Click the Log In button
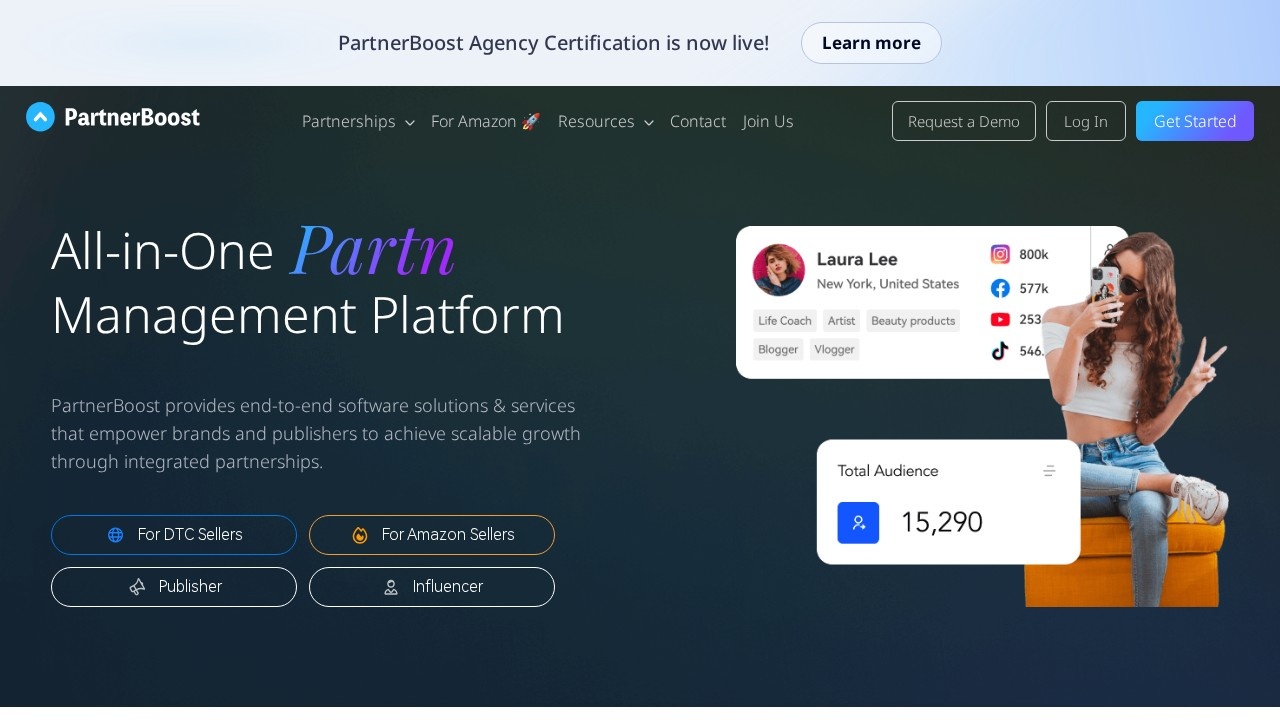This screenshot has height=720, width=1280. [x=1086, y=121]
